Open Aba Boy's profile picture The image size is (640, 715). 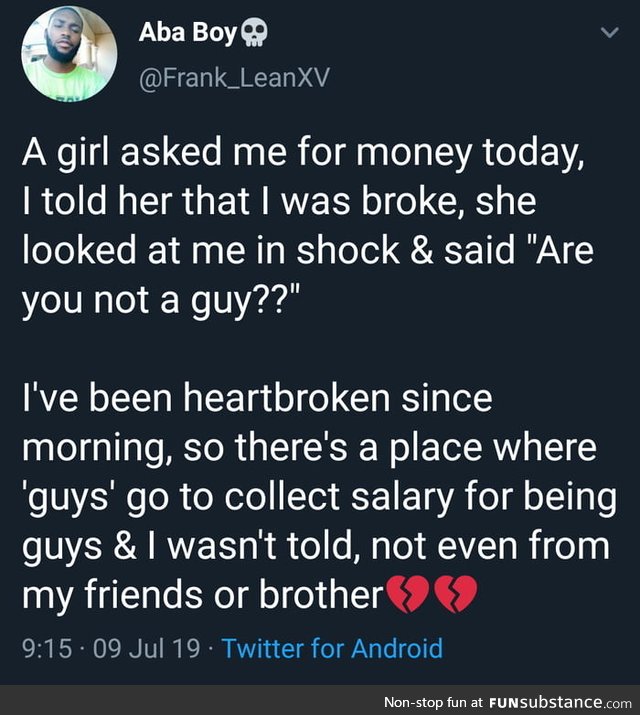pyautogui.click(x=69, y=54)
